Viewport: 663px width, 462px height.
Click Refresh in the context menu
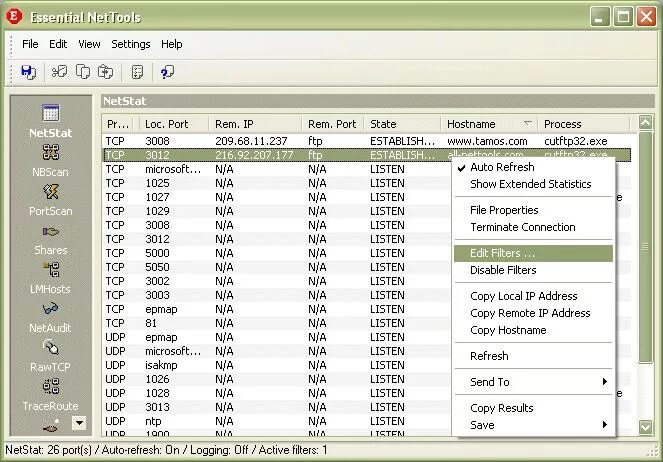point(534,356)
